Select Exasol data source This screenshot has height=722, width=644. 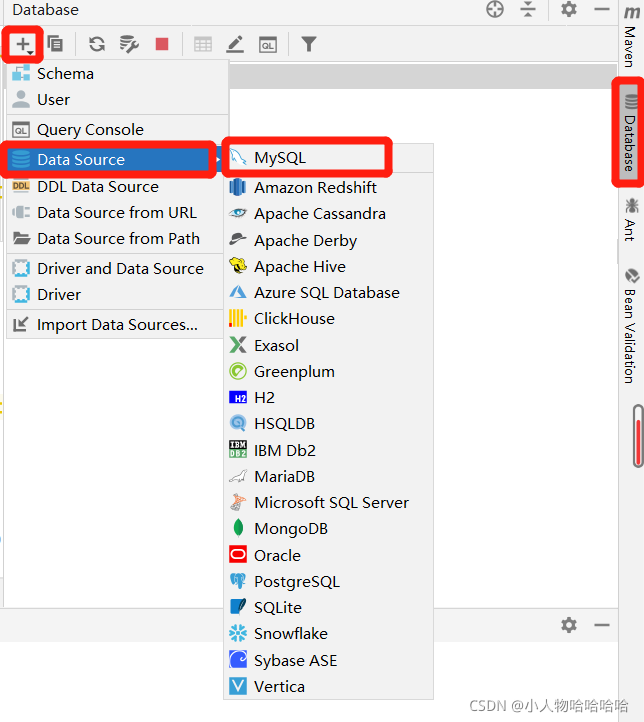[329, 345]
